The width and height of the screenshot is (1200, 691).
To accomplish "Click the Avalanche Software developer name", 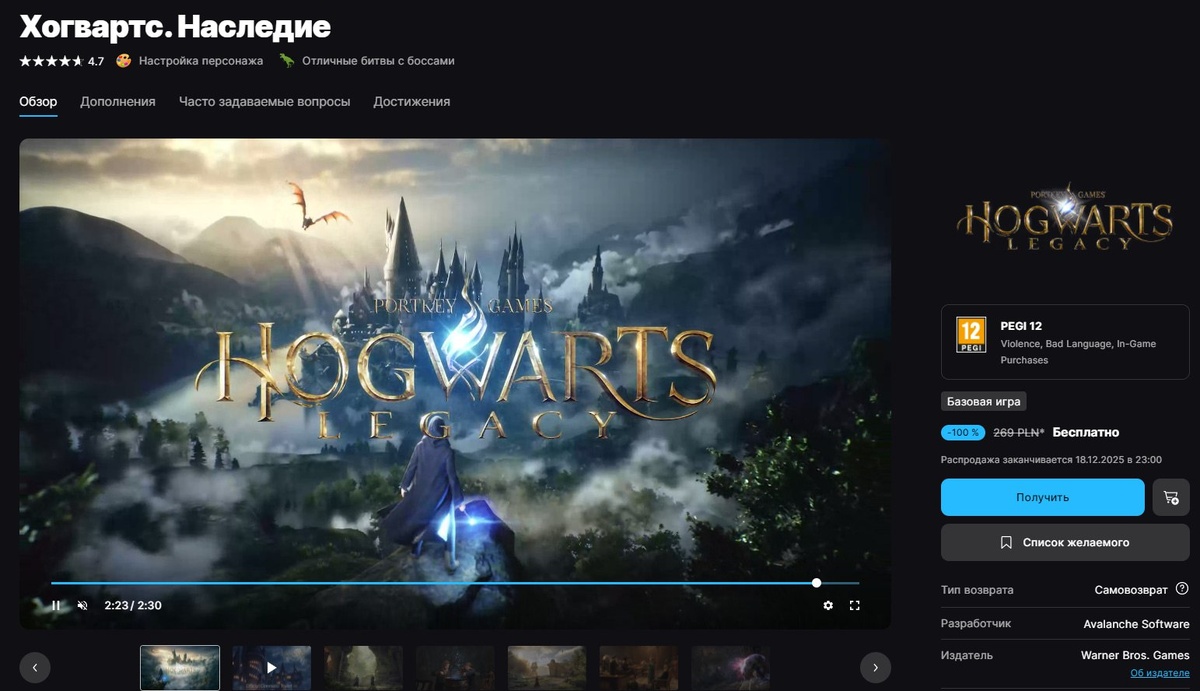I will pos(1136,624).
